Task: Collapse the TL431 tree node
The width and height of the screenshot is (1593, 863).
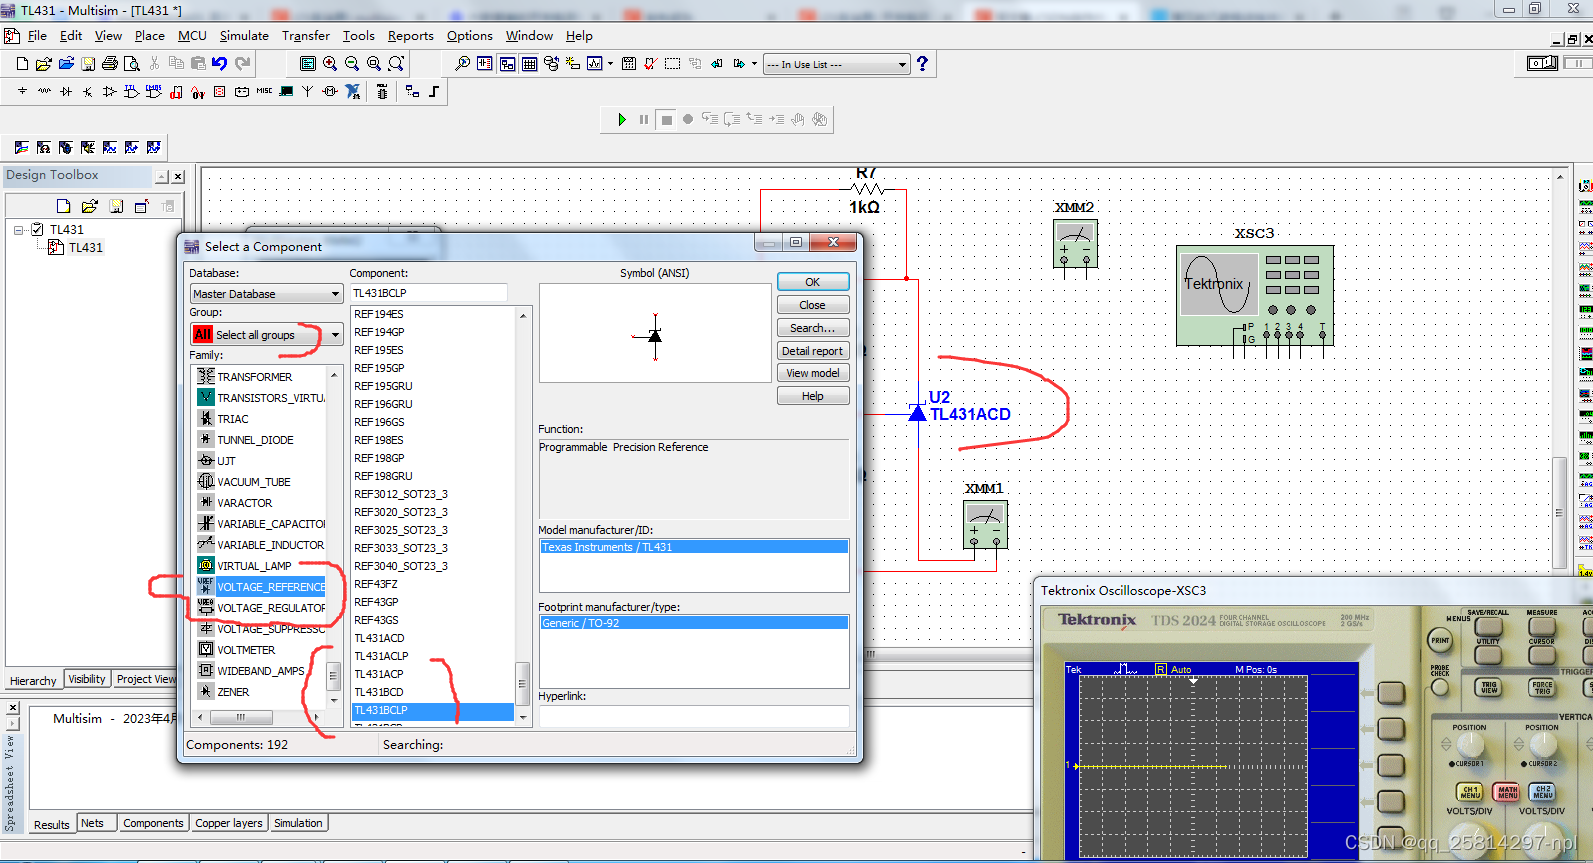Action: 19,229
